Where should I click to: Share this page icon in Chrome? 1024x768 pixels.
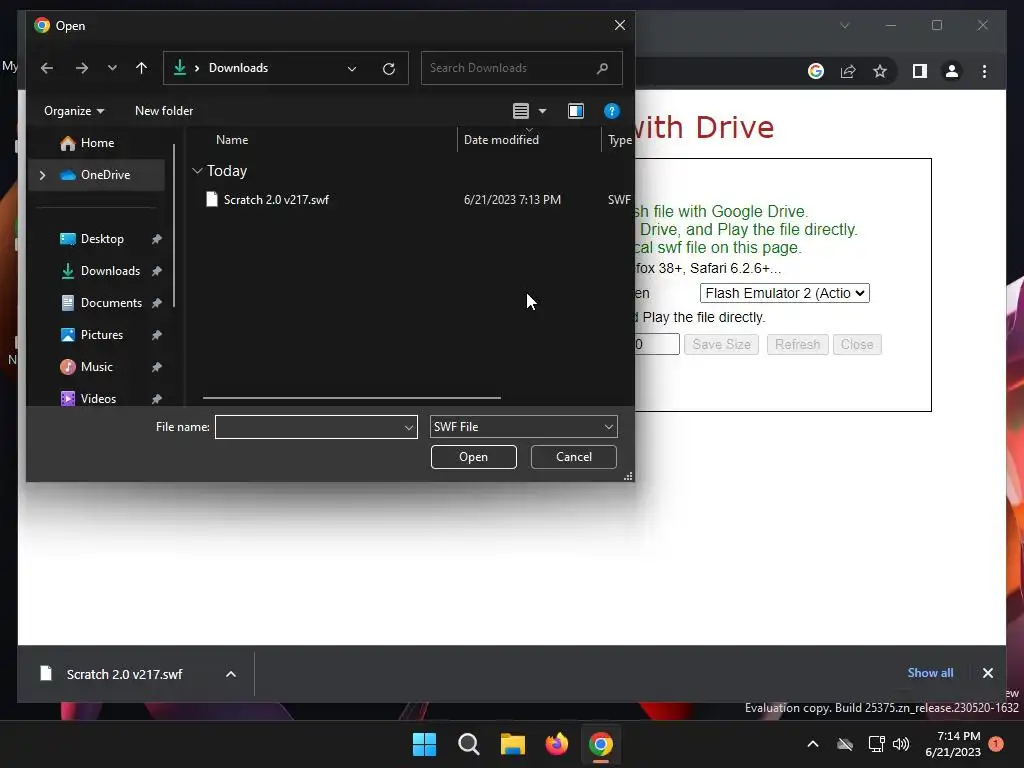pos(848,71)
